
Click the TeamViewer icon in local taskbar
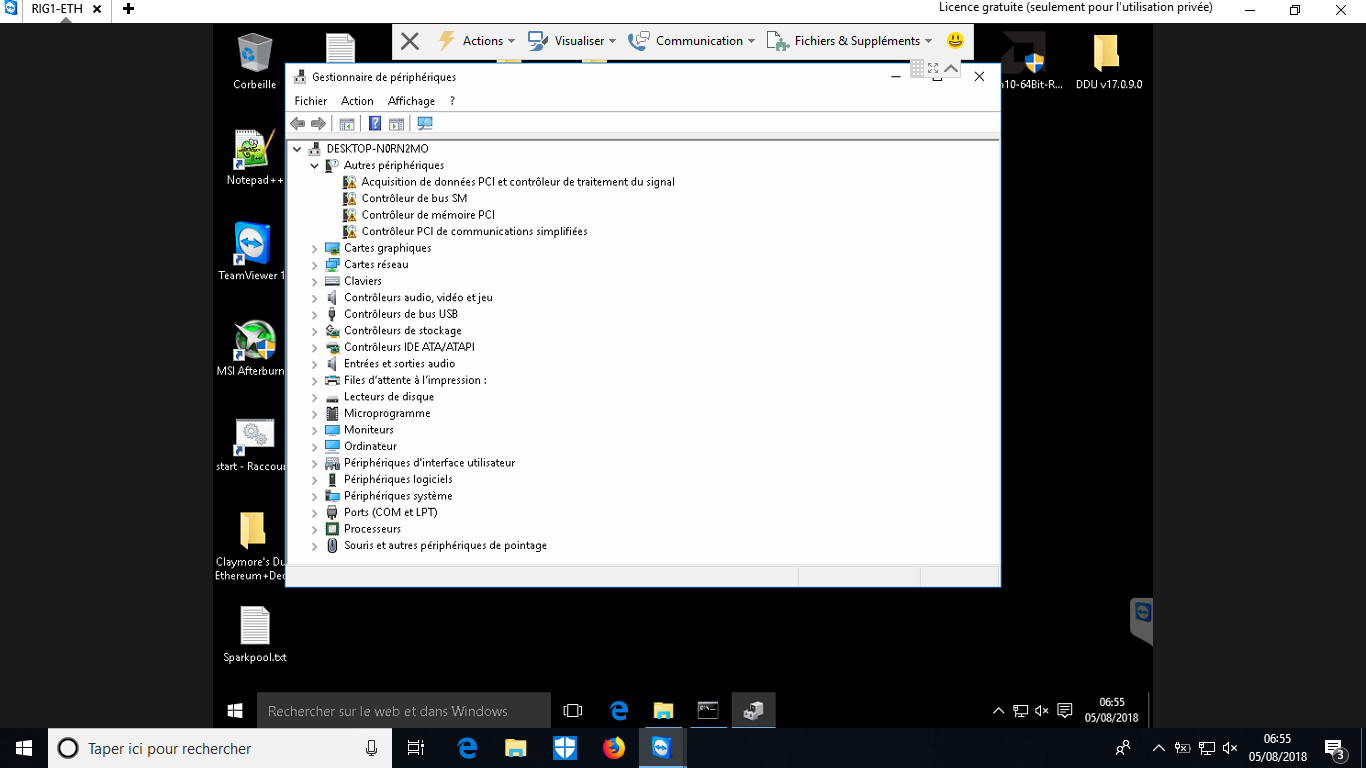pyautogui.click(x=662, y=748)
